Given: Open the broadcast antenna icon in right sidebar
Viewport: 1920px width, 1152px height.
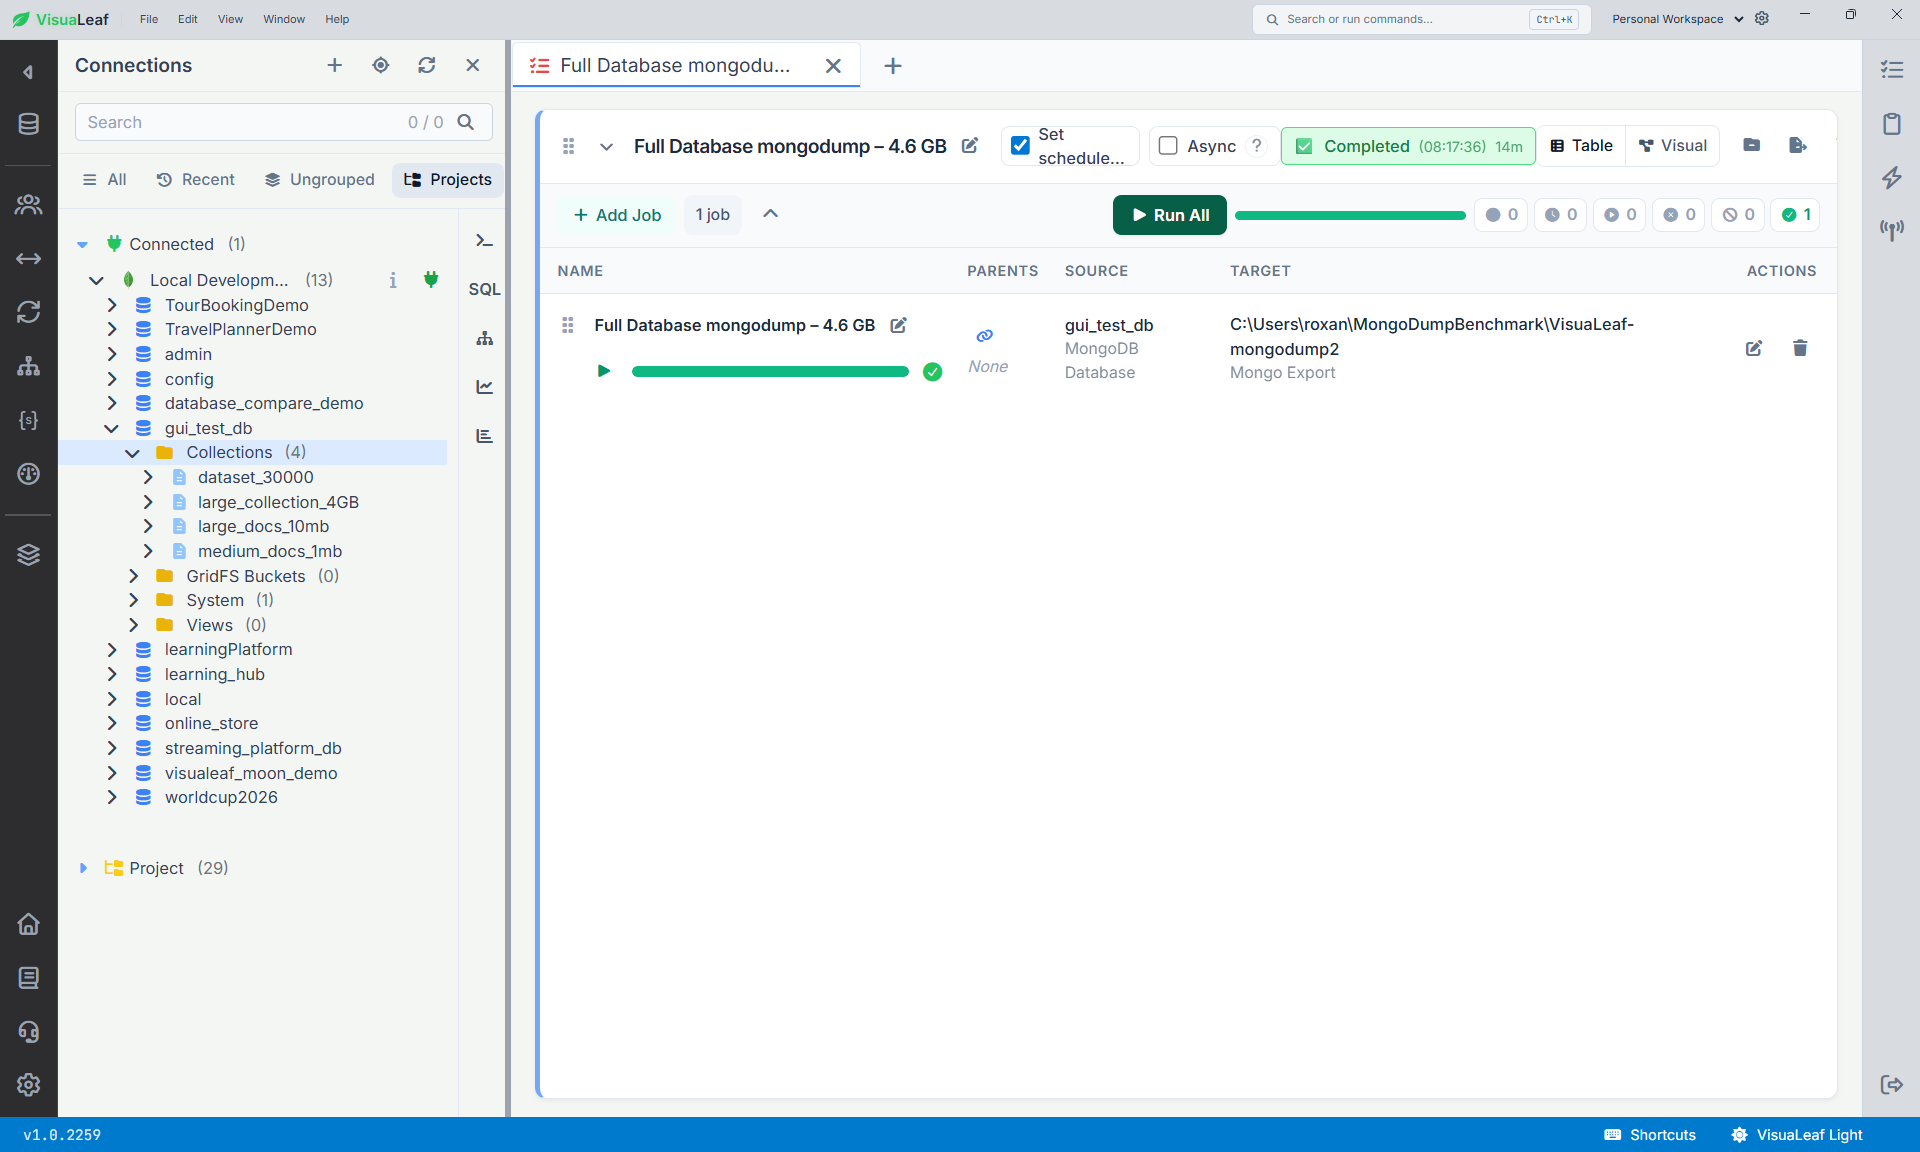Looking at the screenshot, I should coord(1891,230).
